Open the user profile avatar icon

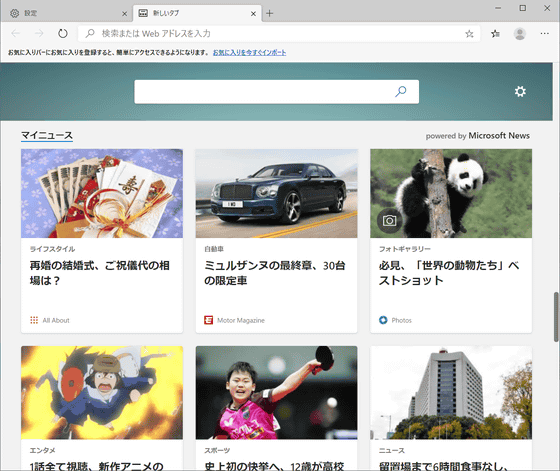(520, 34)
